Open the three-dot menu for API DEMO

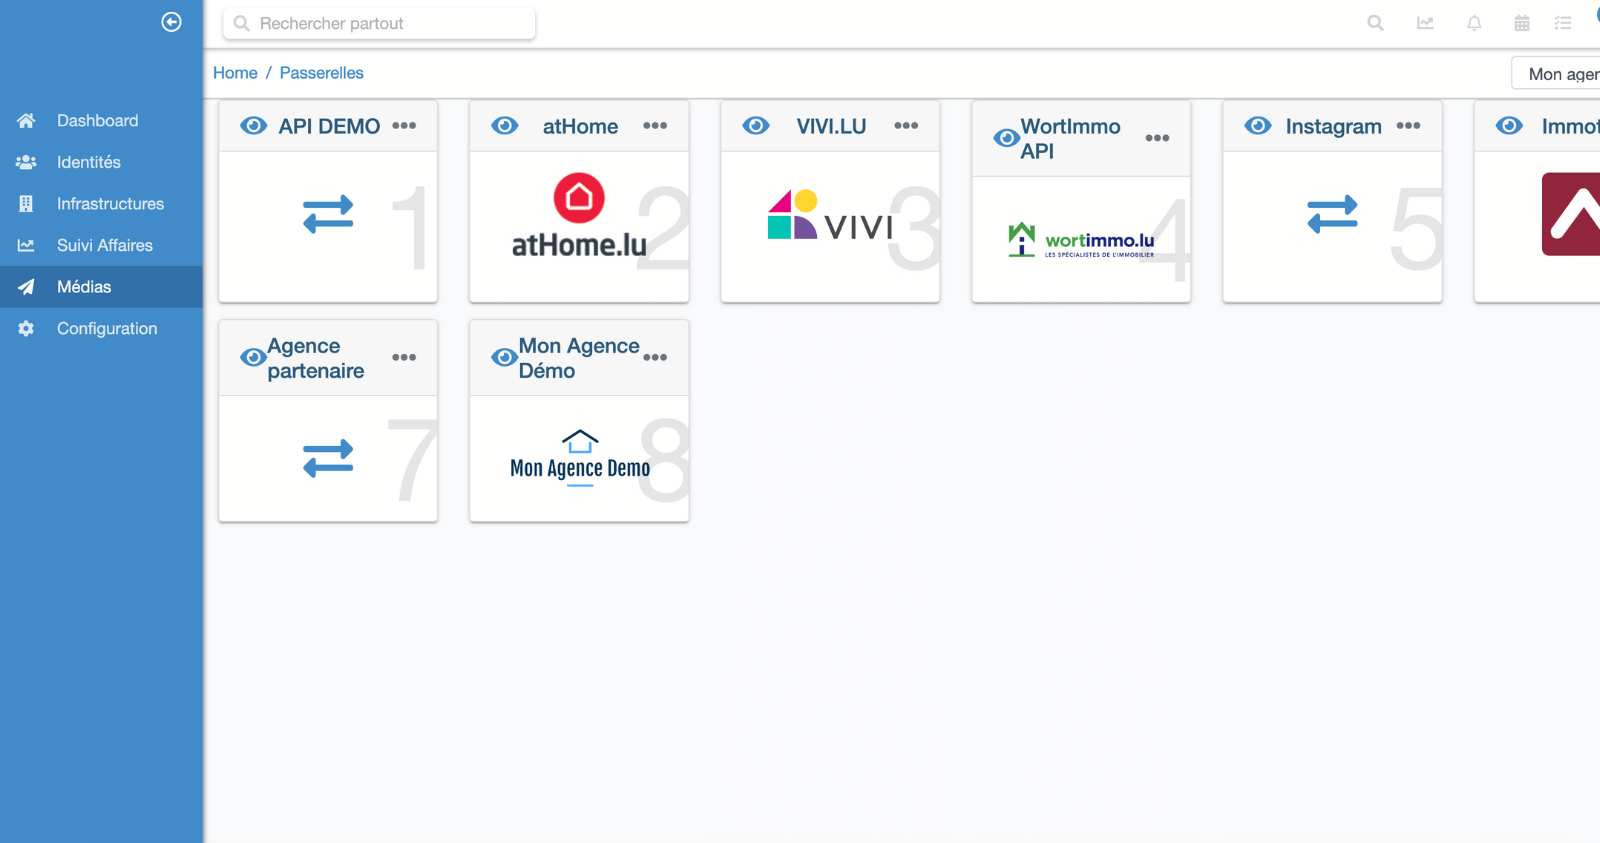(404, 126)
